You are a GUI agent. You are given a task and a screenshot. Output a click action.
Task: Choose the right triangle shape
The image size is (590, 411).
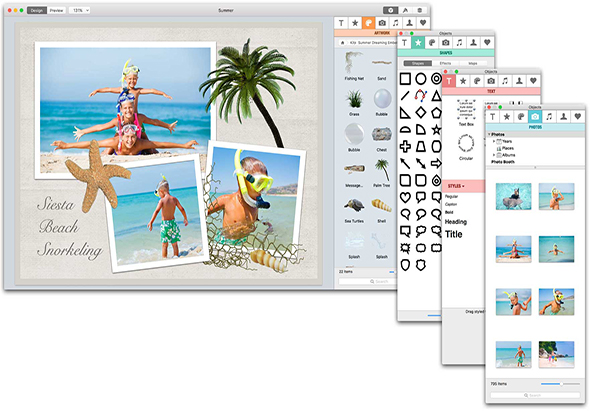[x=405, y=112]
